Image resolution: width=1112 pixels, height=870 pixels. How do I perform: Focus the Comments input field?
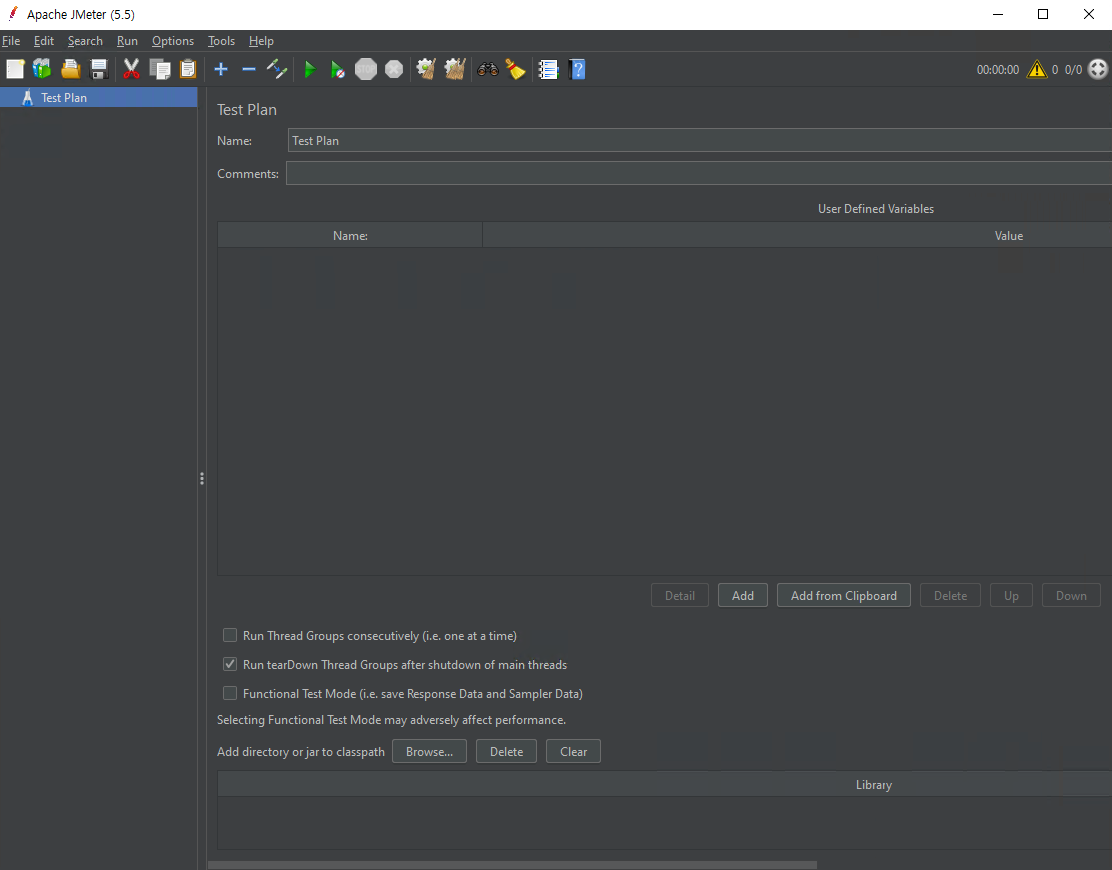(699, 174)
